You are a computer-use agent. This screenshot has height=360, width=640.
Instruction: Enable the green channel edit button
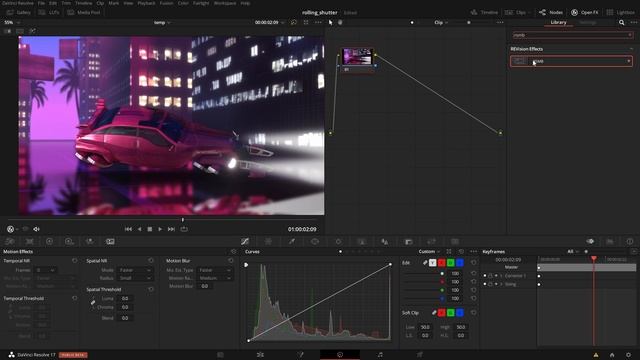coord(451,263)
